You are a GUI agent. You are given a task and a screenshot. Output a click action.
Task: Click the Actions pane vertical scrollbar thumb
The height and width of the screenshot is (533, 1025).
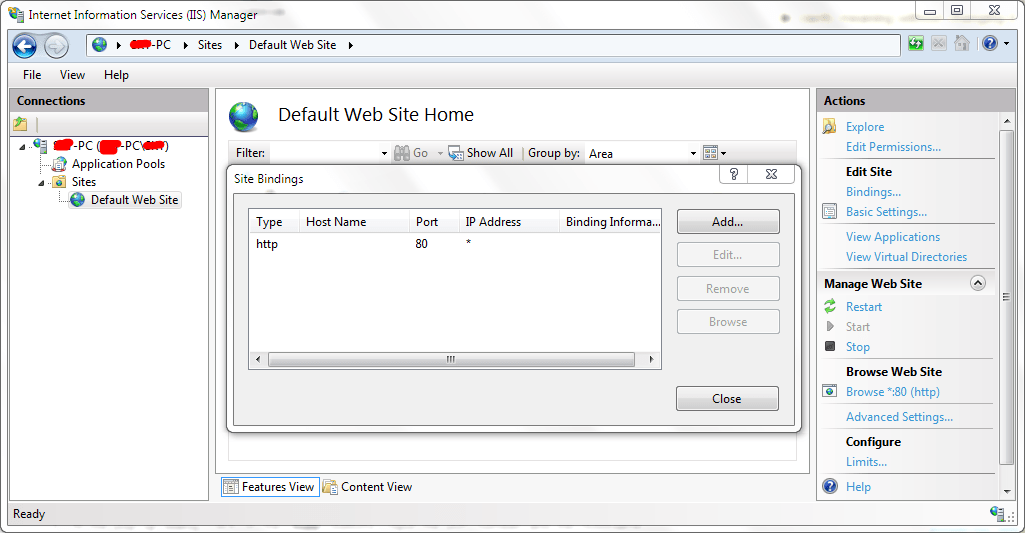(x=1006, y=298)
